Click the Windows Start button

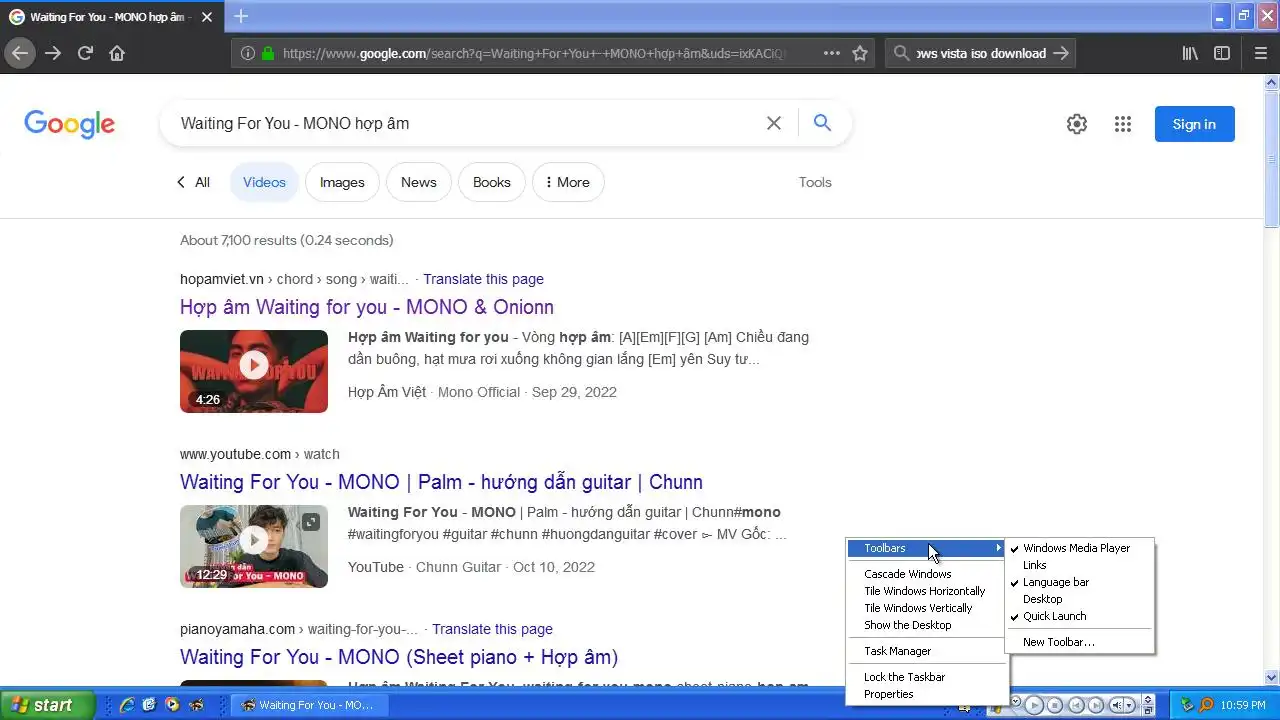pos(48,705)
